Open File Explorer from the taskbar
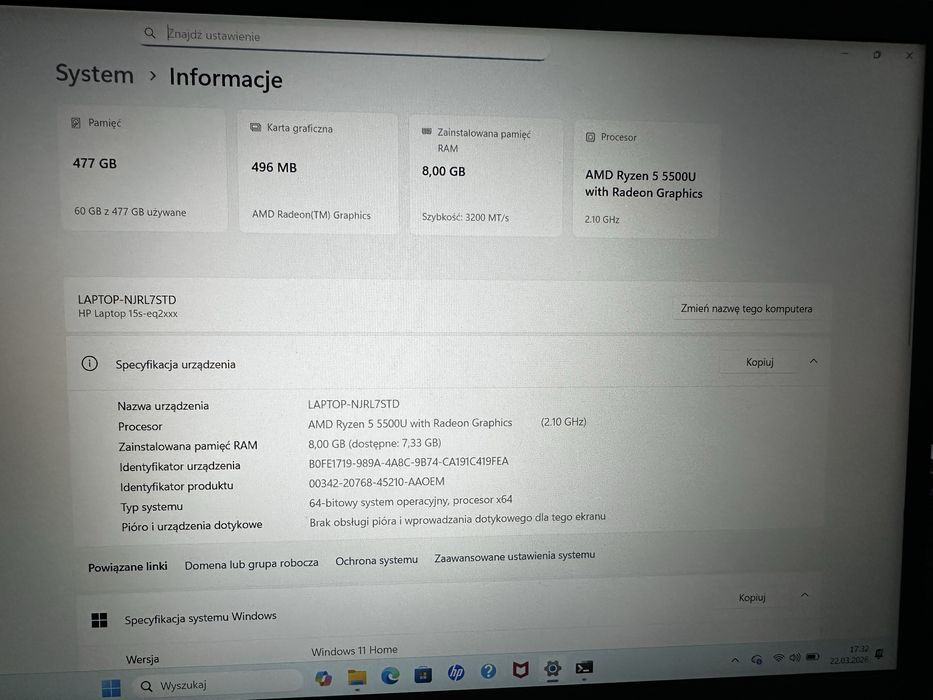Viewport: 933px width, 700px height. (x=357, y=677)
